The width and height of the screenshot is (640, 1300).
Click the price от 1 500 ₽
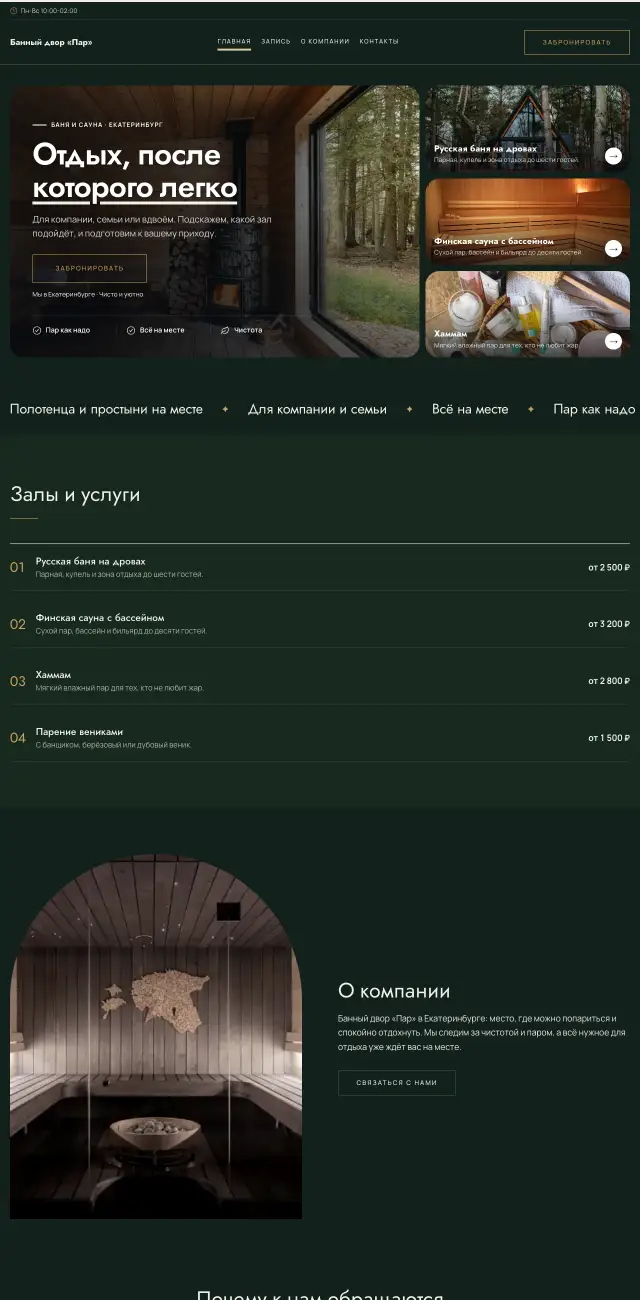tap(609, 738)
